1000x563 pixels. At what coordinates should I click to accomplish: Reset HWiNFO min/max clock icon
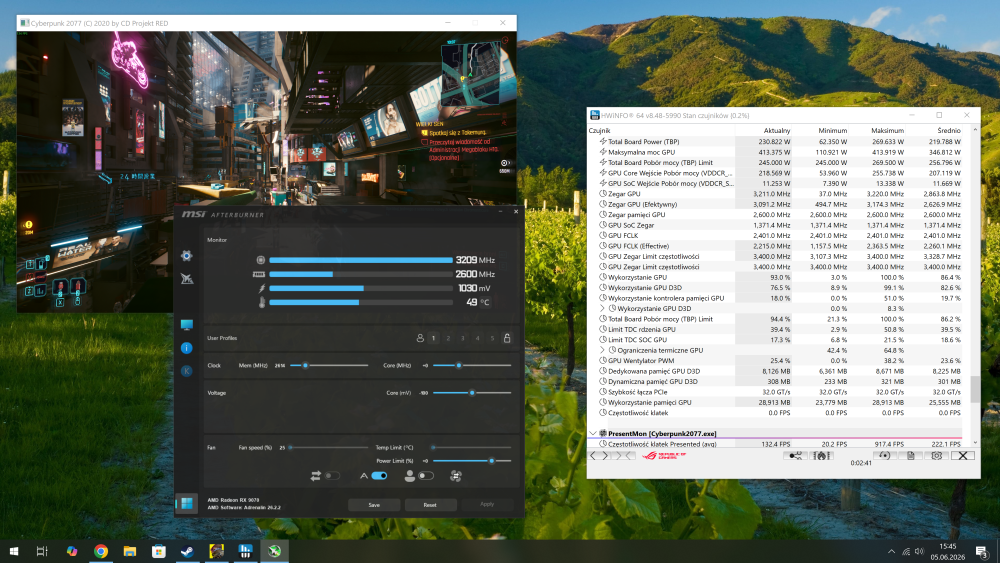(x=884, y=455)
